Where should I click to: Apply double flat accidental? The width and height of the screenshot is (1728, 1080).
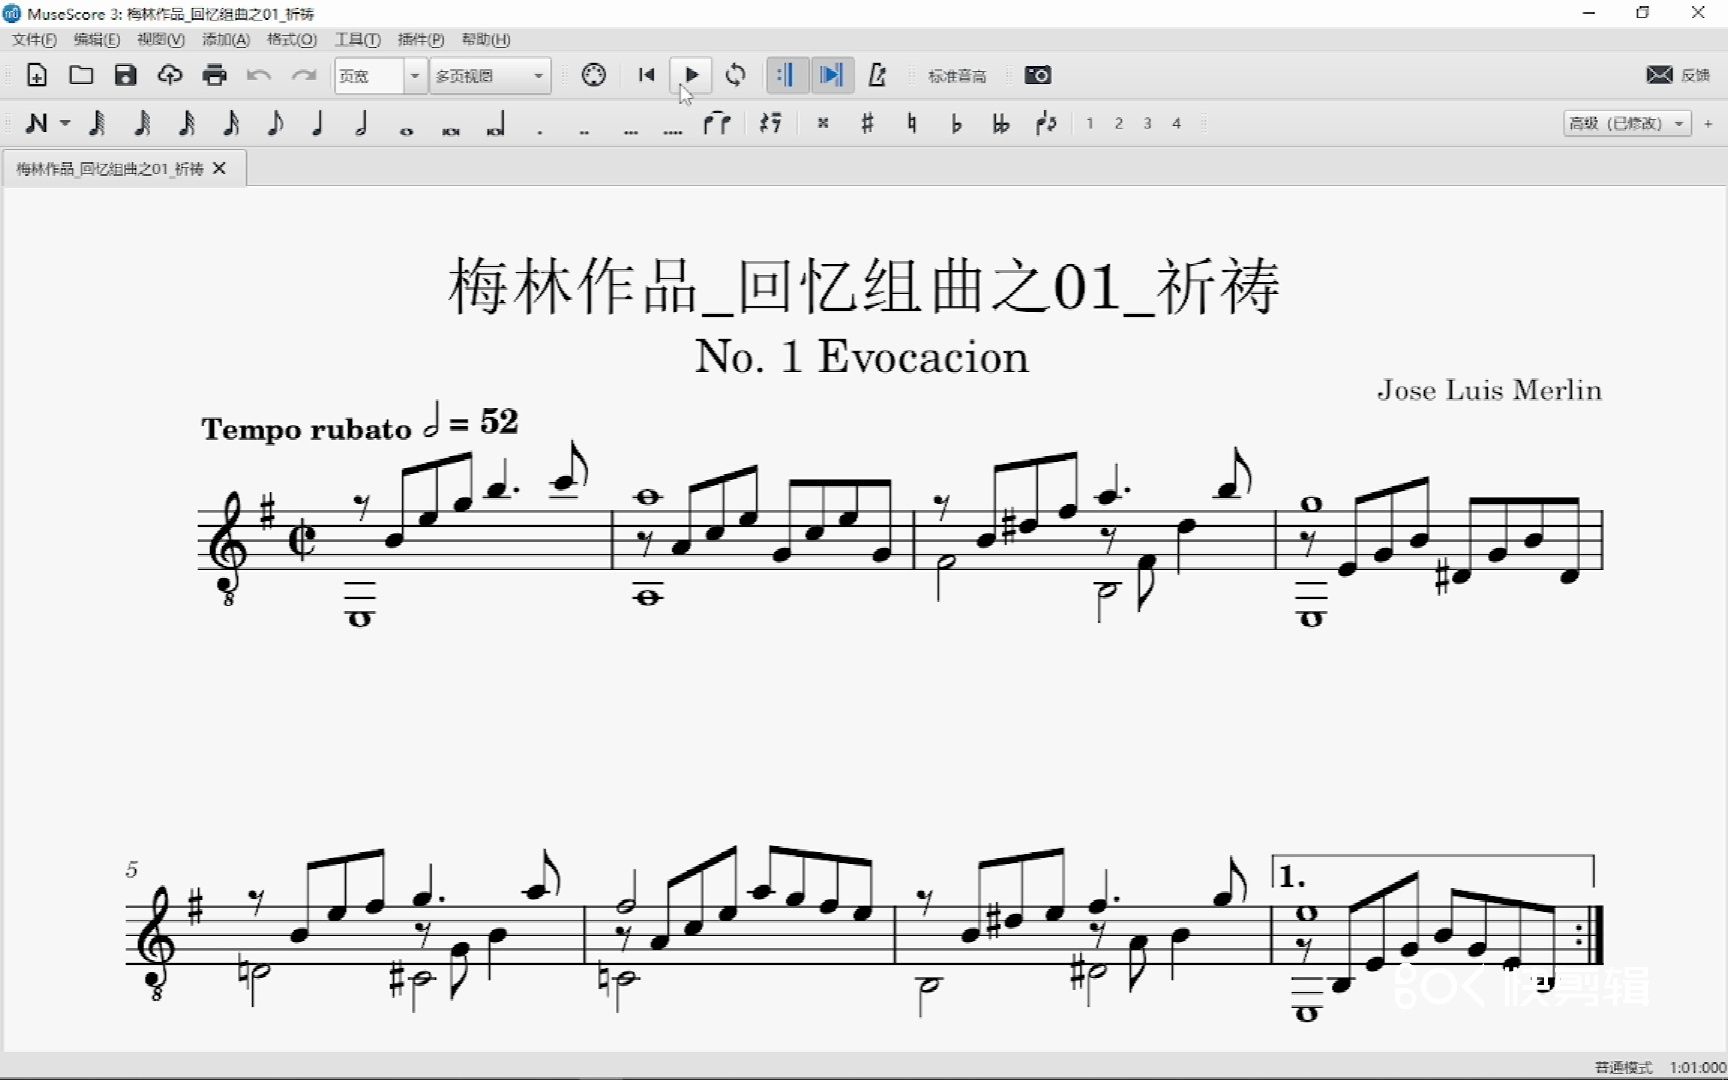tap(1001, 123)
